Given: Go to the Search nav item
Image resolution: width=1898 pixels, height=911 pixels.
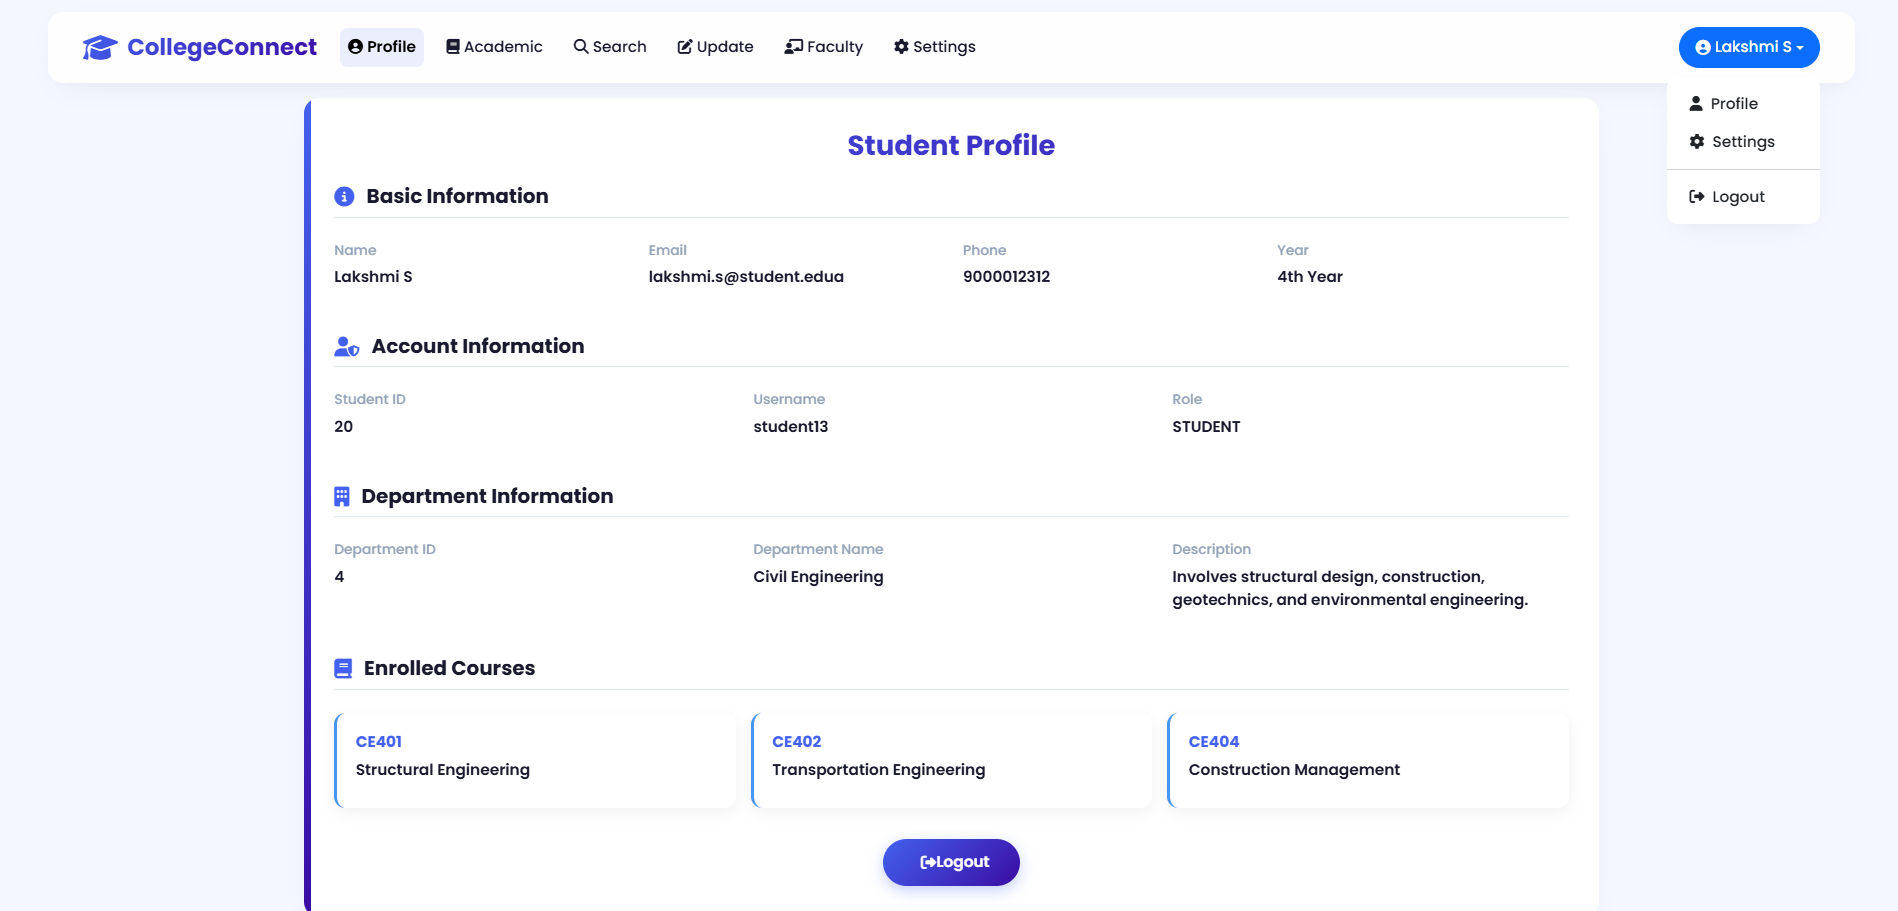Looking at the screenshot, I should [610, 47].
